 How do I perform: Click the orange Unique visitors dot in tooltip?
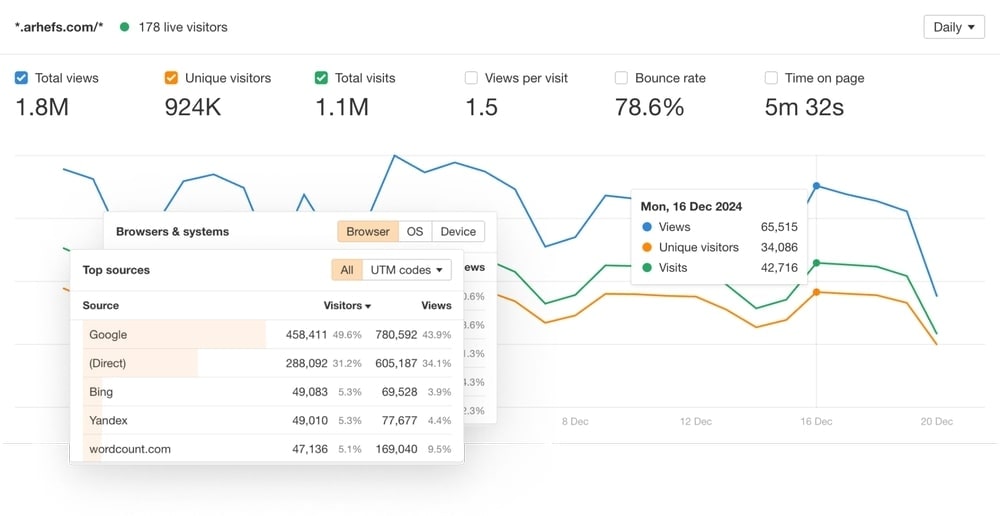(x=647, y=247)
